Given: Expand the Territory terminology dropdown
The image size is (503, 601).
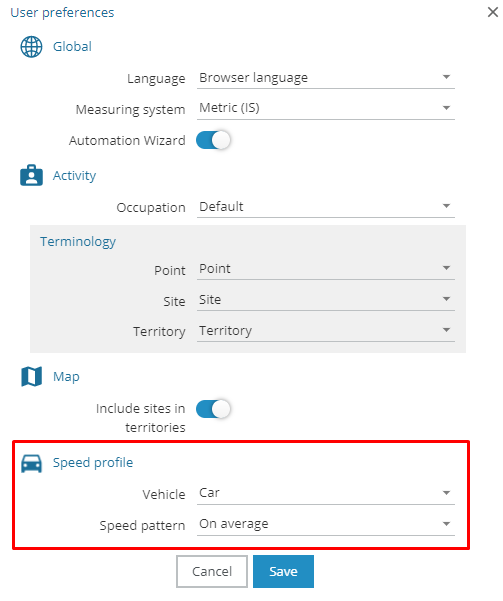Looking at the screenshot, I should pos(326,331).
